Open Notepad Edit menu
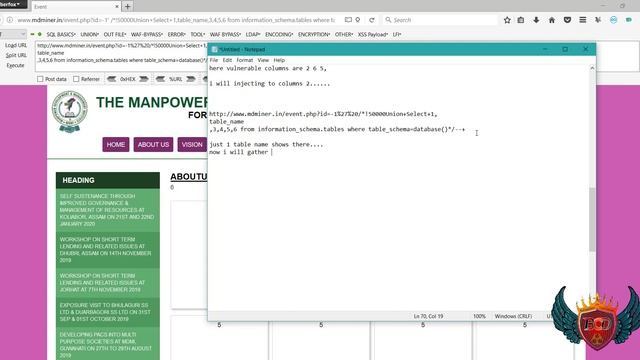Viewport: 640px width, 360px height. [x=227, y=60]
